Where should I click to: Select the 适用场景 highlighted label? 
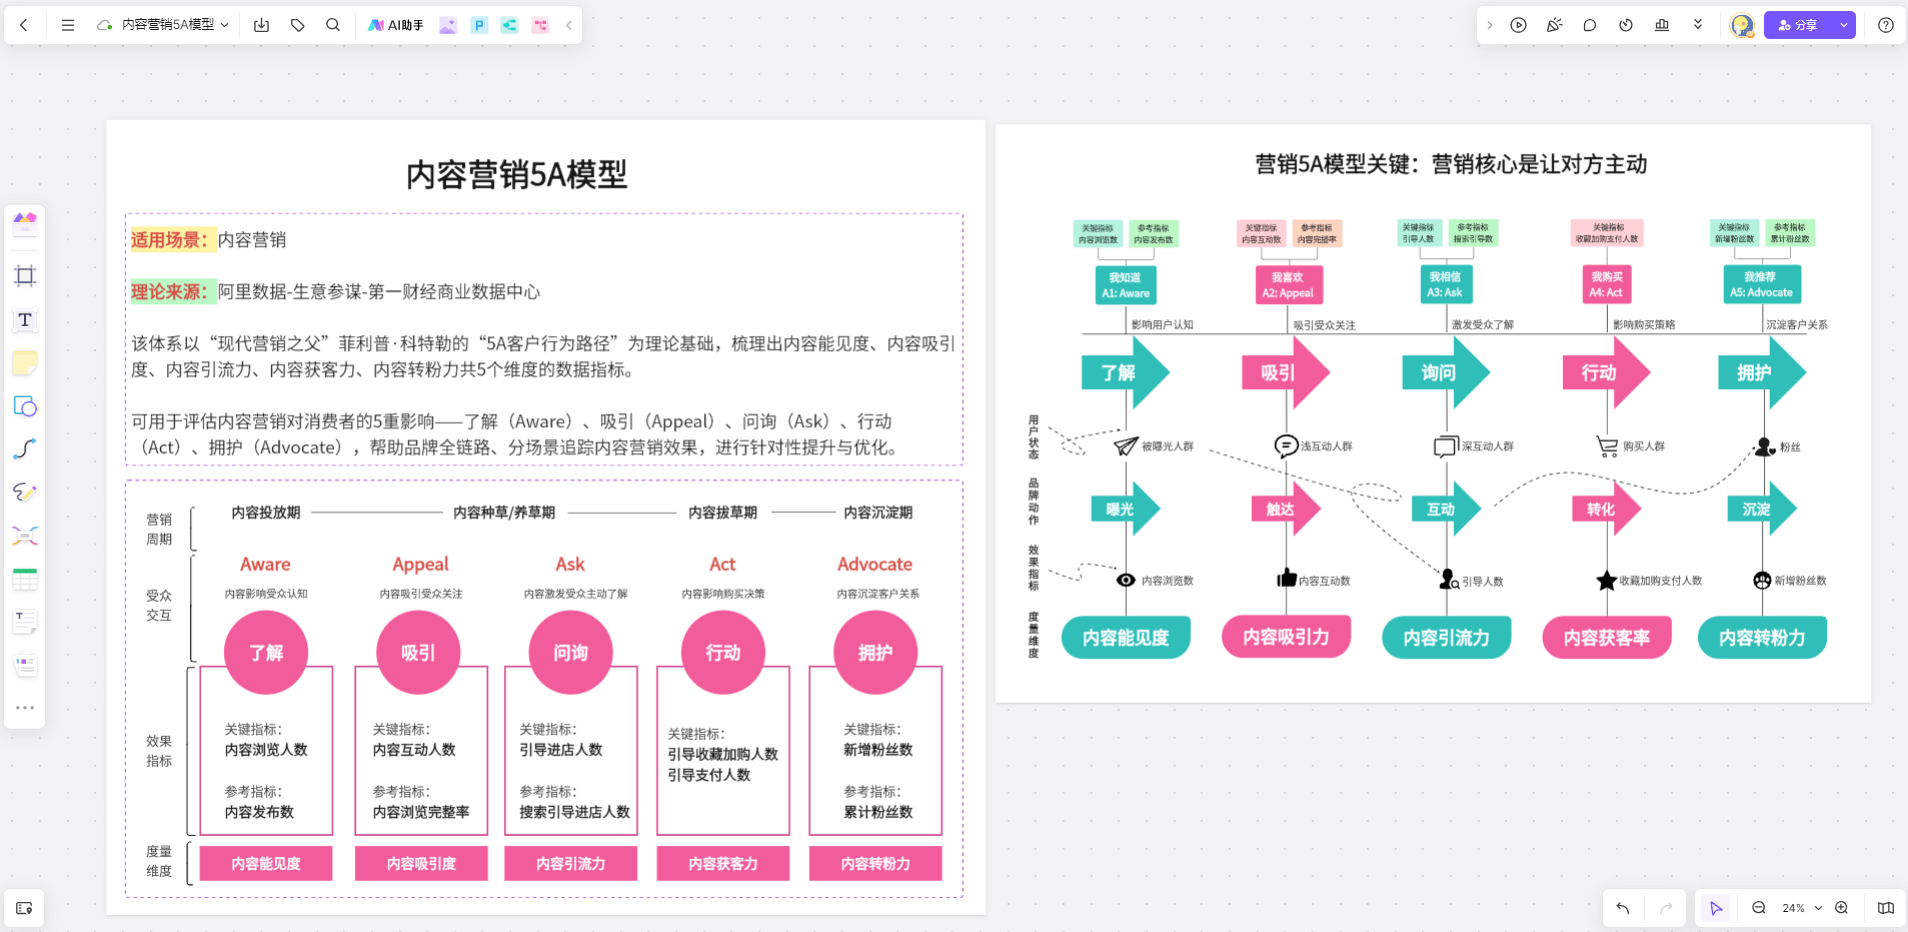click(x=172, y=240)
